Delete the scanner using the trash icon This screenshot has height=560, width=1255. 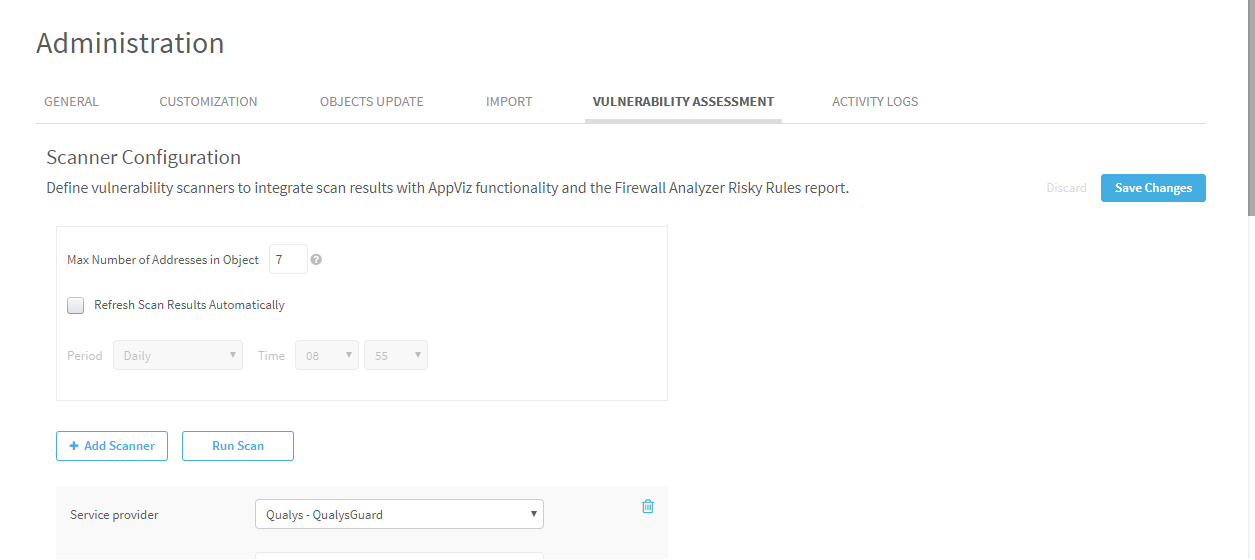(647, 507)
